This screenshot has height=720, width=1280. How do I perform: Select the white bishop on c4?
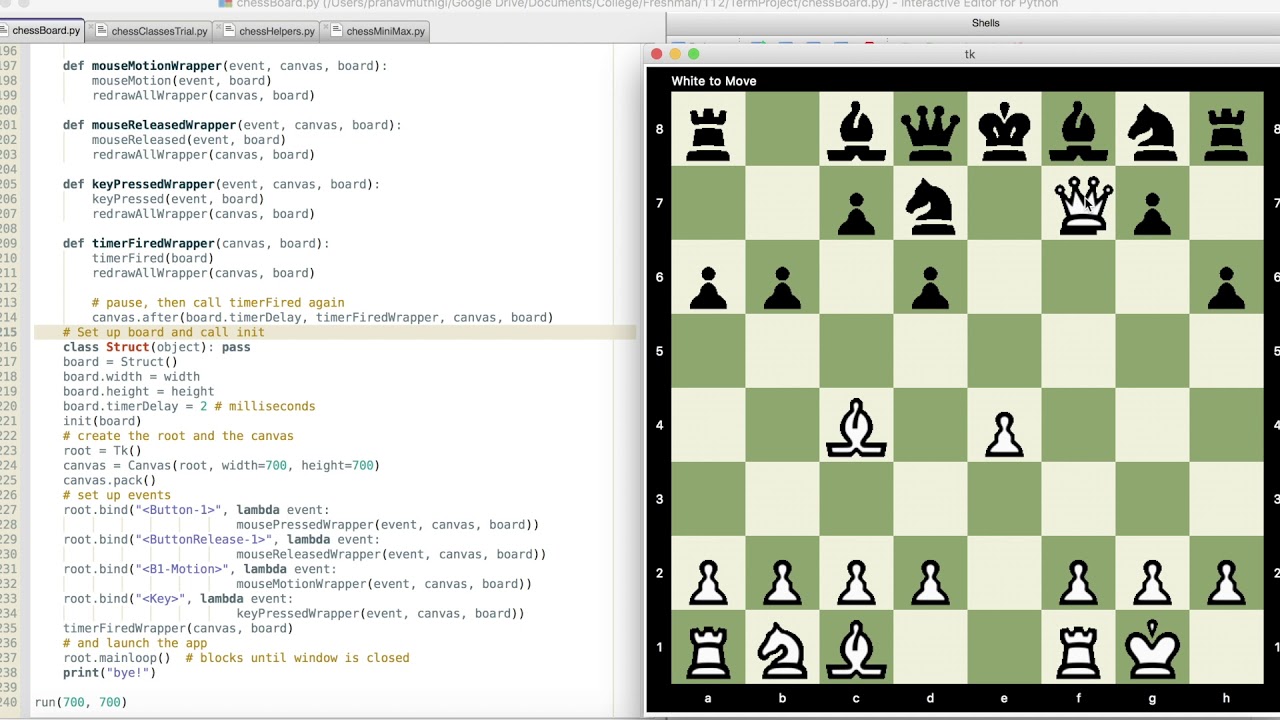click(x=856, y=429)
